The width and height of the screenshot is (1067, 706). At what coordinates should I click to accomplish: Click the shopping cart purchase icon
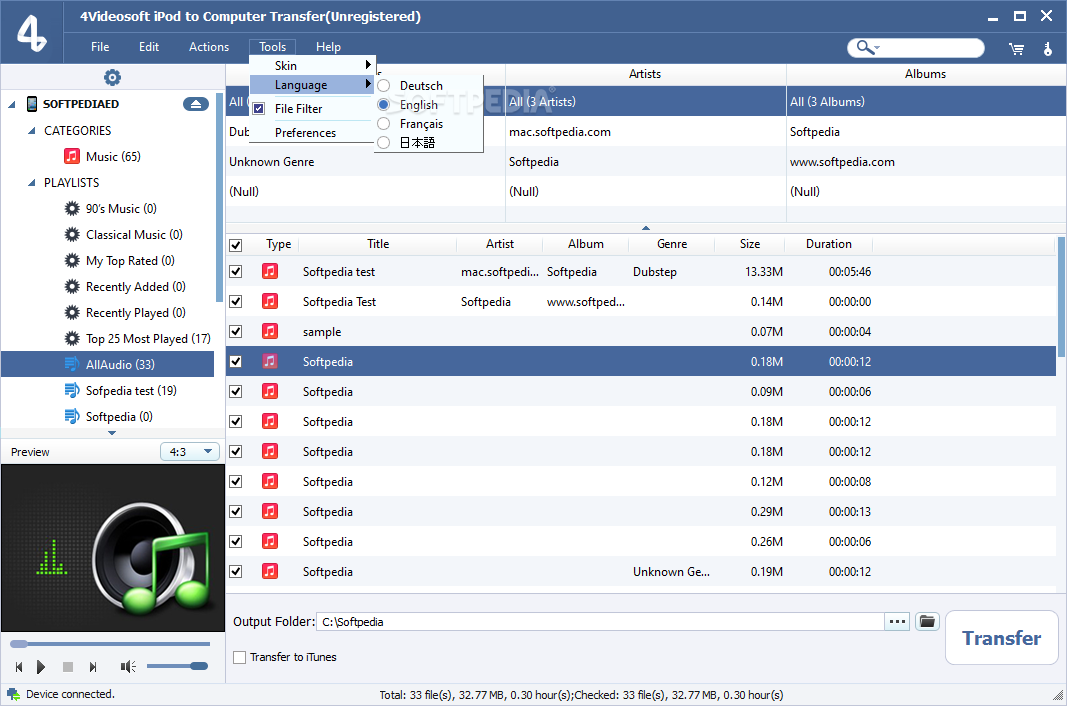pyautogui.click(x=1016, y=48)
